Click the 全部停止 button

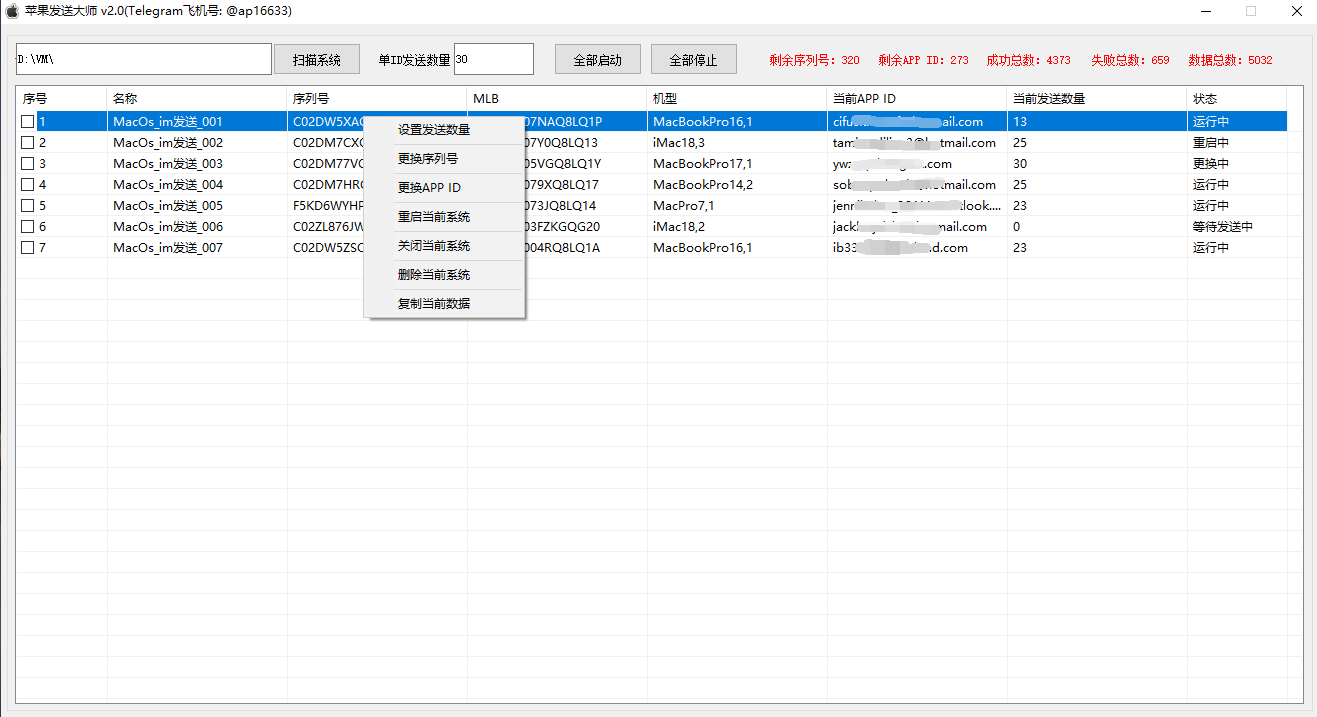(694, 60)
